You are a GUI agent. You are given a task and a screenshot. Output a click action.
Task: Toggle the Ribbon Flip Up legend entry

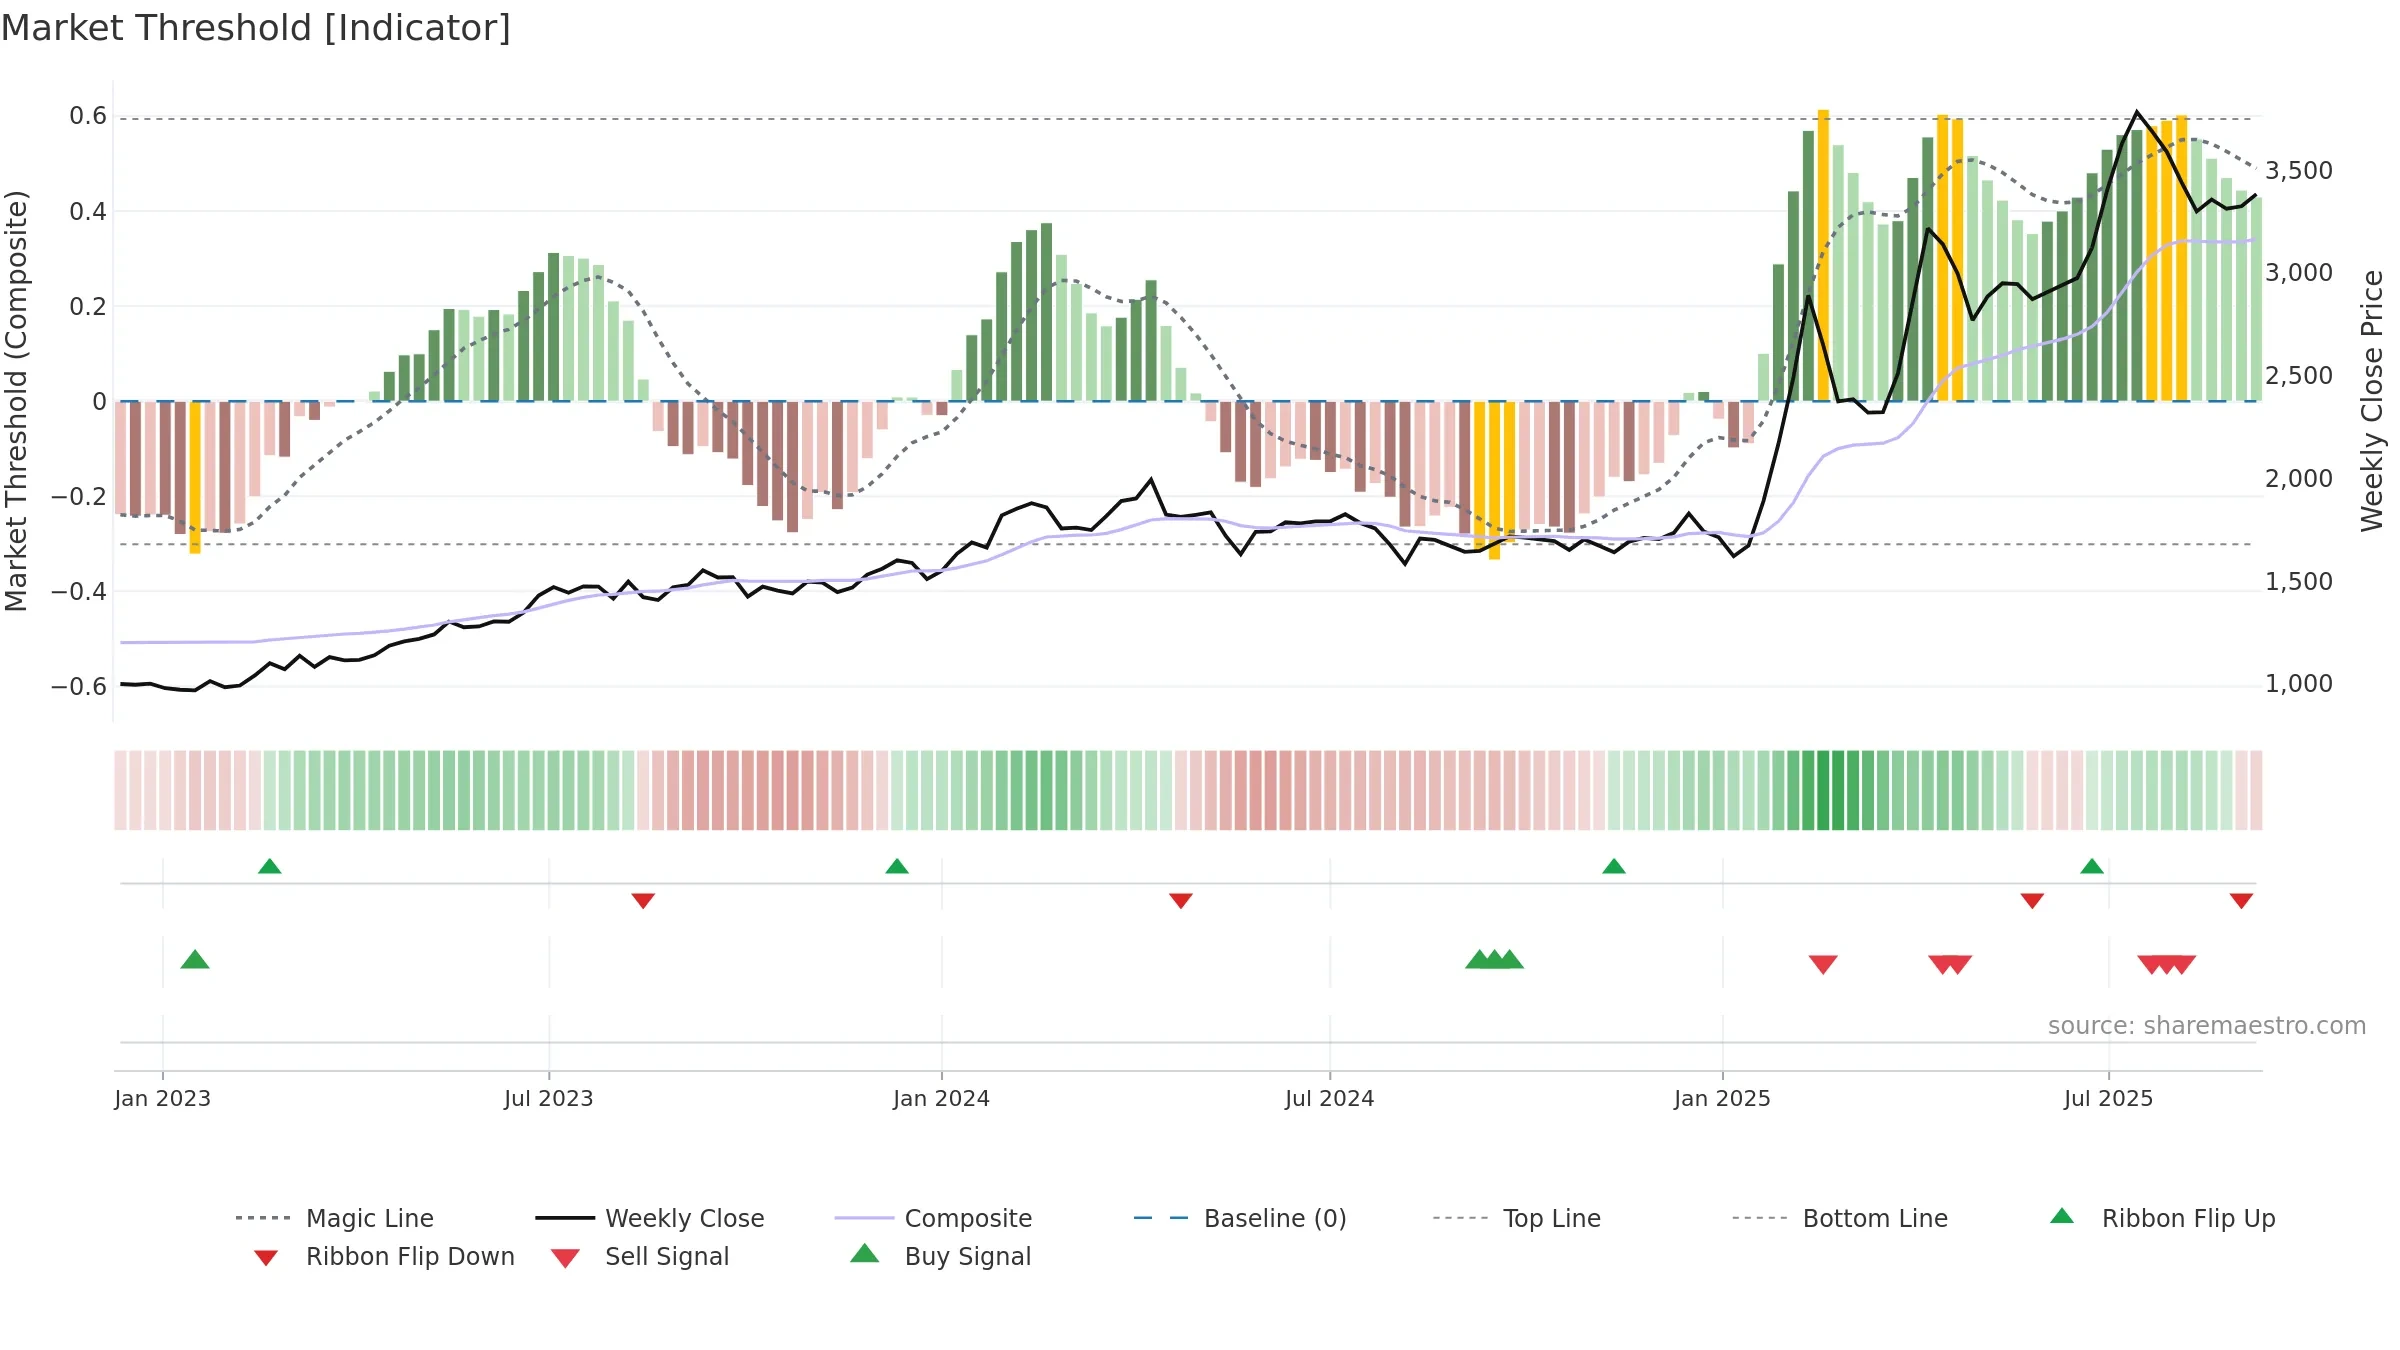2163,1218
